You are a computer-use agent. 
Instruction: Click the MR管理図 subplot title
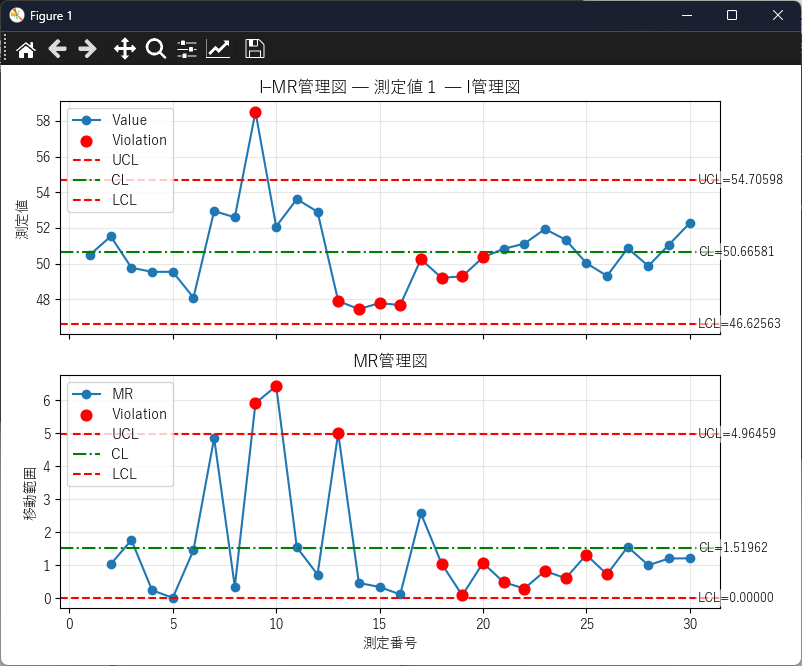[390, 360]
